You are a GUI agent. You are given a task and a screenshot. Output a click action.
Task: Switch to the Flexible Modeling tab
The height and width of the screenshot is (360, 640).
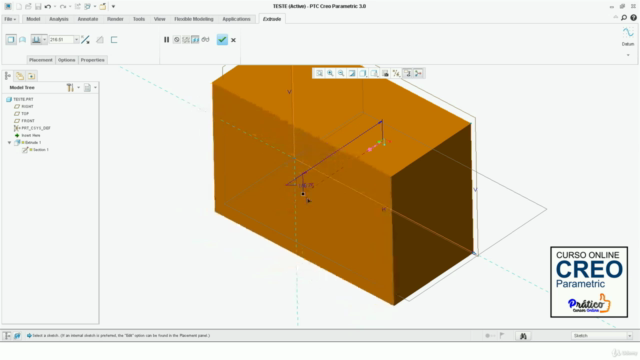pos(193,19)
